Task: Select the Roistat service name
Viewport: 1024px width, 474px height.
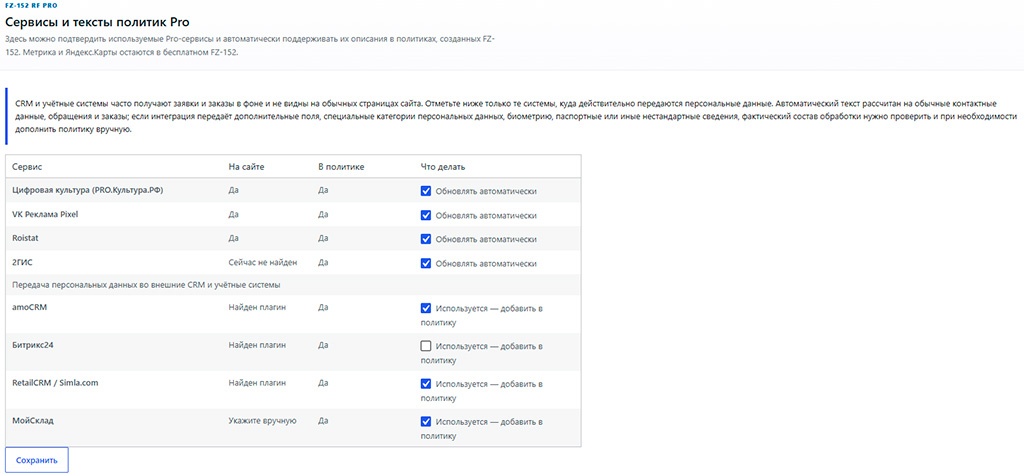Action: point(25,239)
